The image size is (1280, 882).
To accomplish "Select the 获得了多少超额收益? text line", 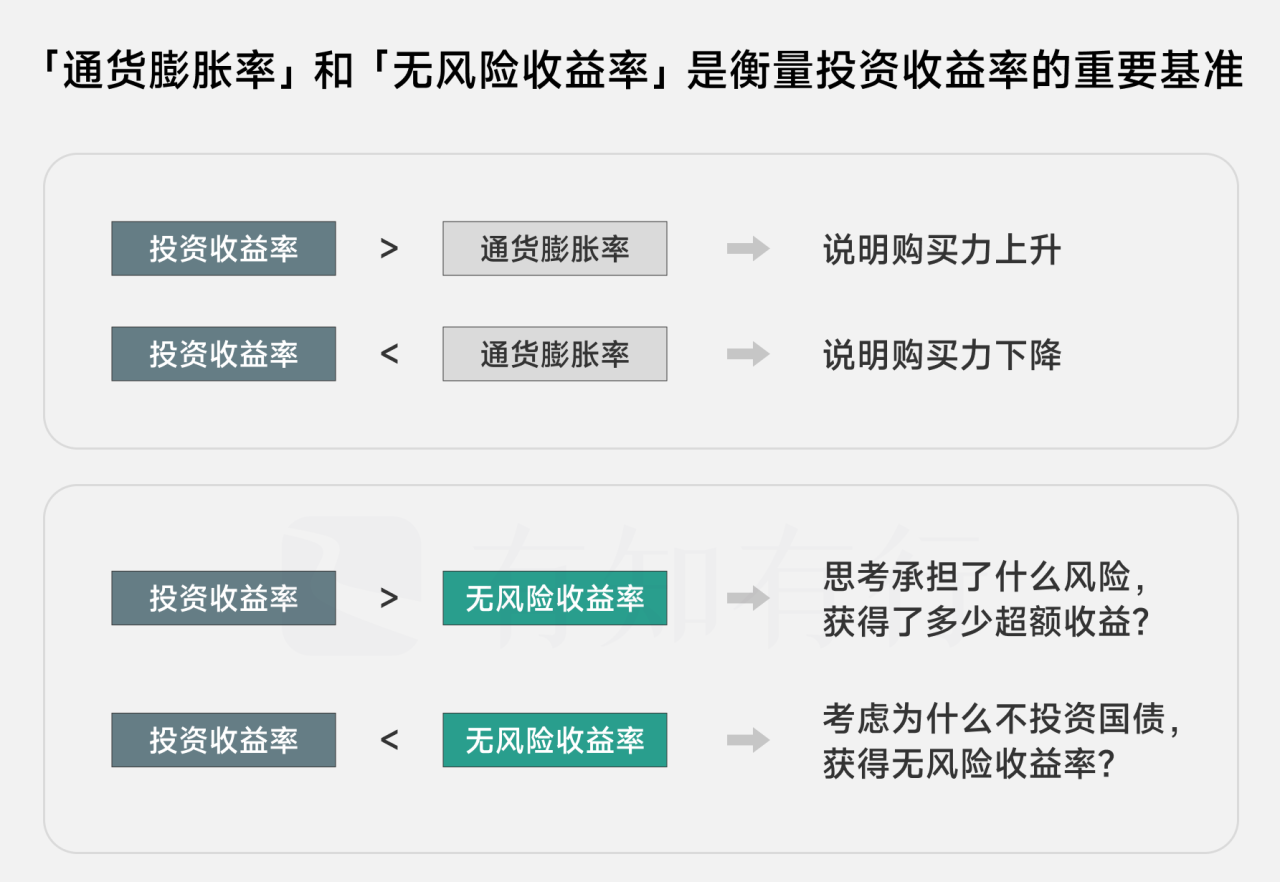I will pyautogui.click(x=985, y=622).
